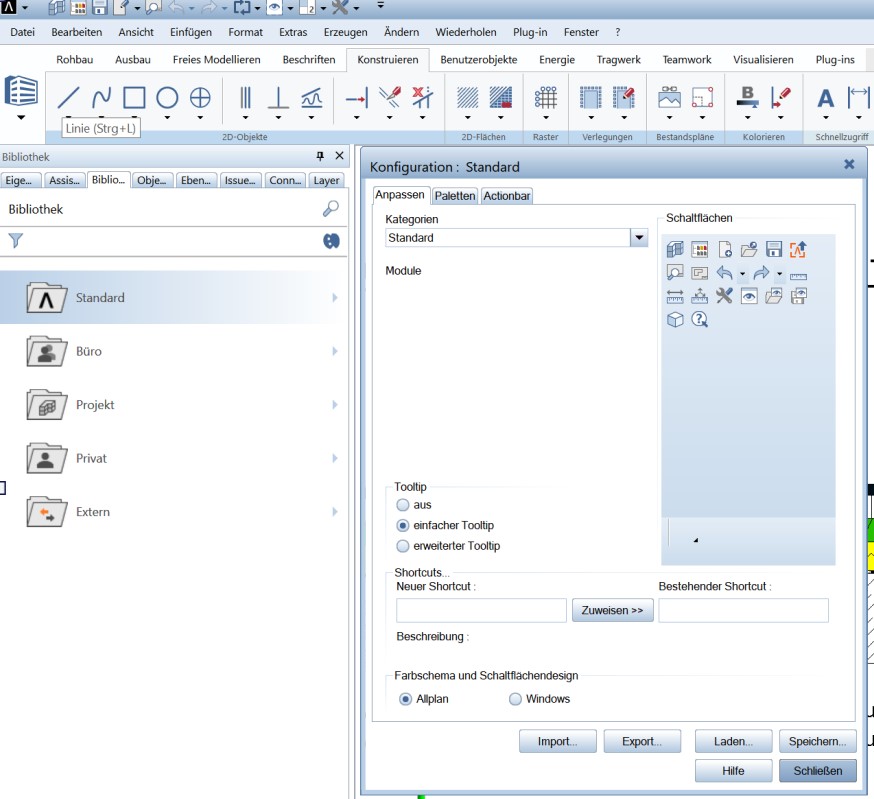
Task: Click the filter funnel icon in library
Action: (15, 240)
